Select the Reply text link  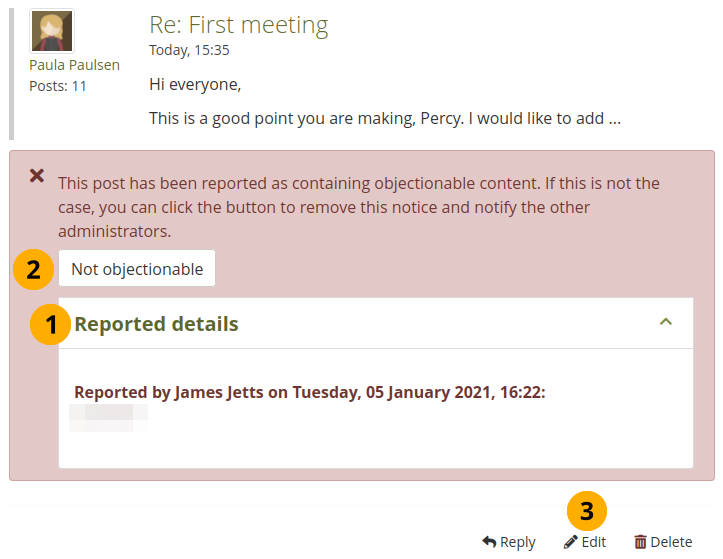518,542
